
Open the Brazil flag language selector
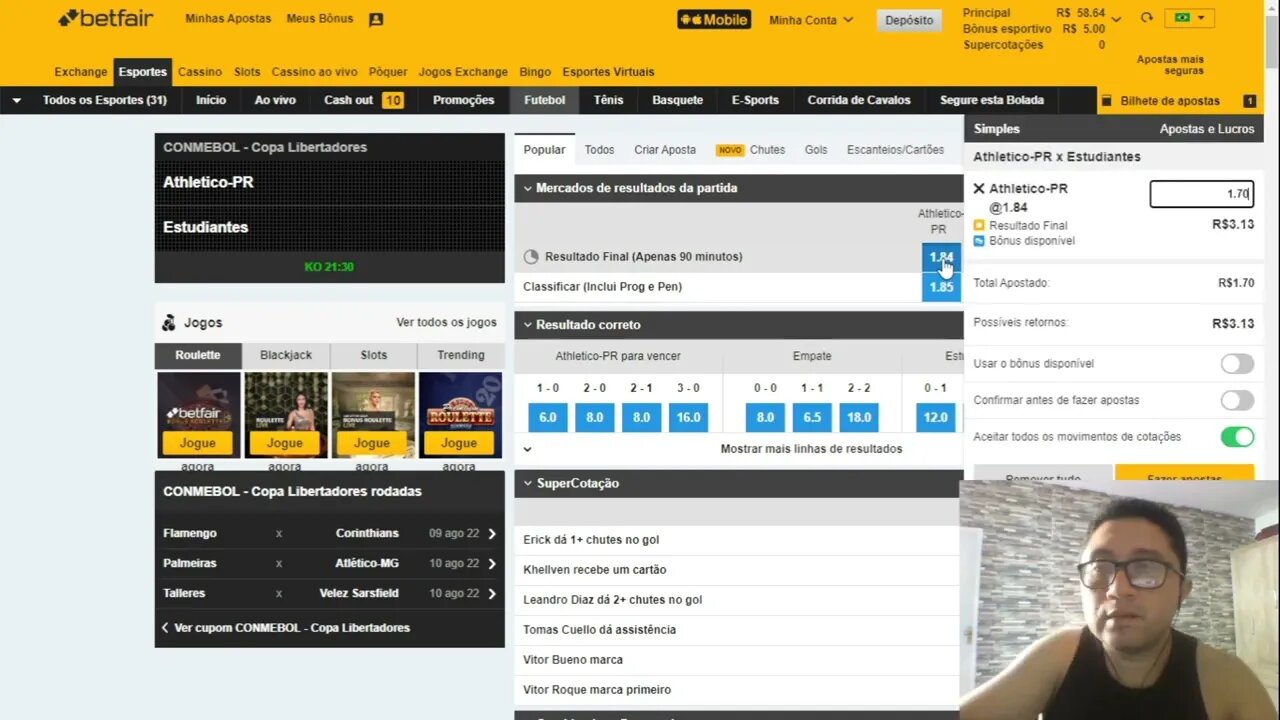[1190, 18]
